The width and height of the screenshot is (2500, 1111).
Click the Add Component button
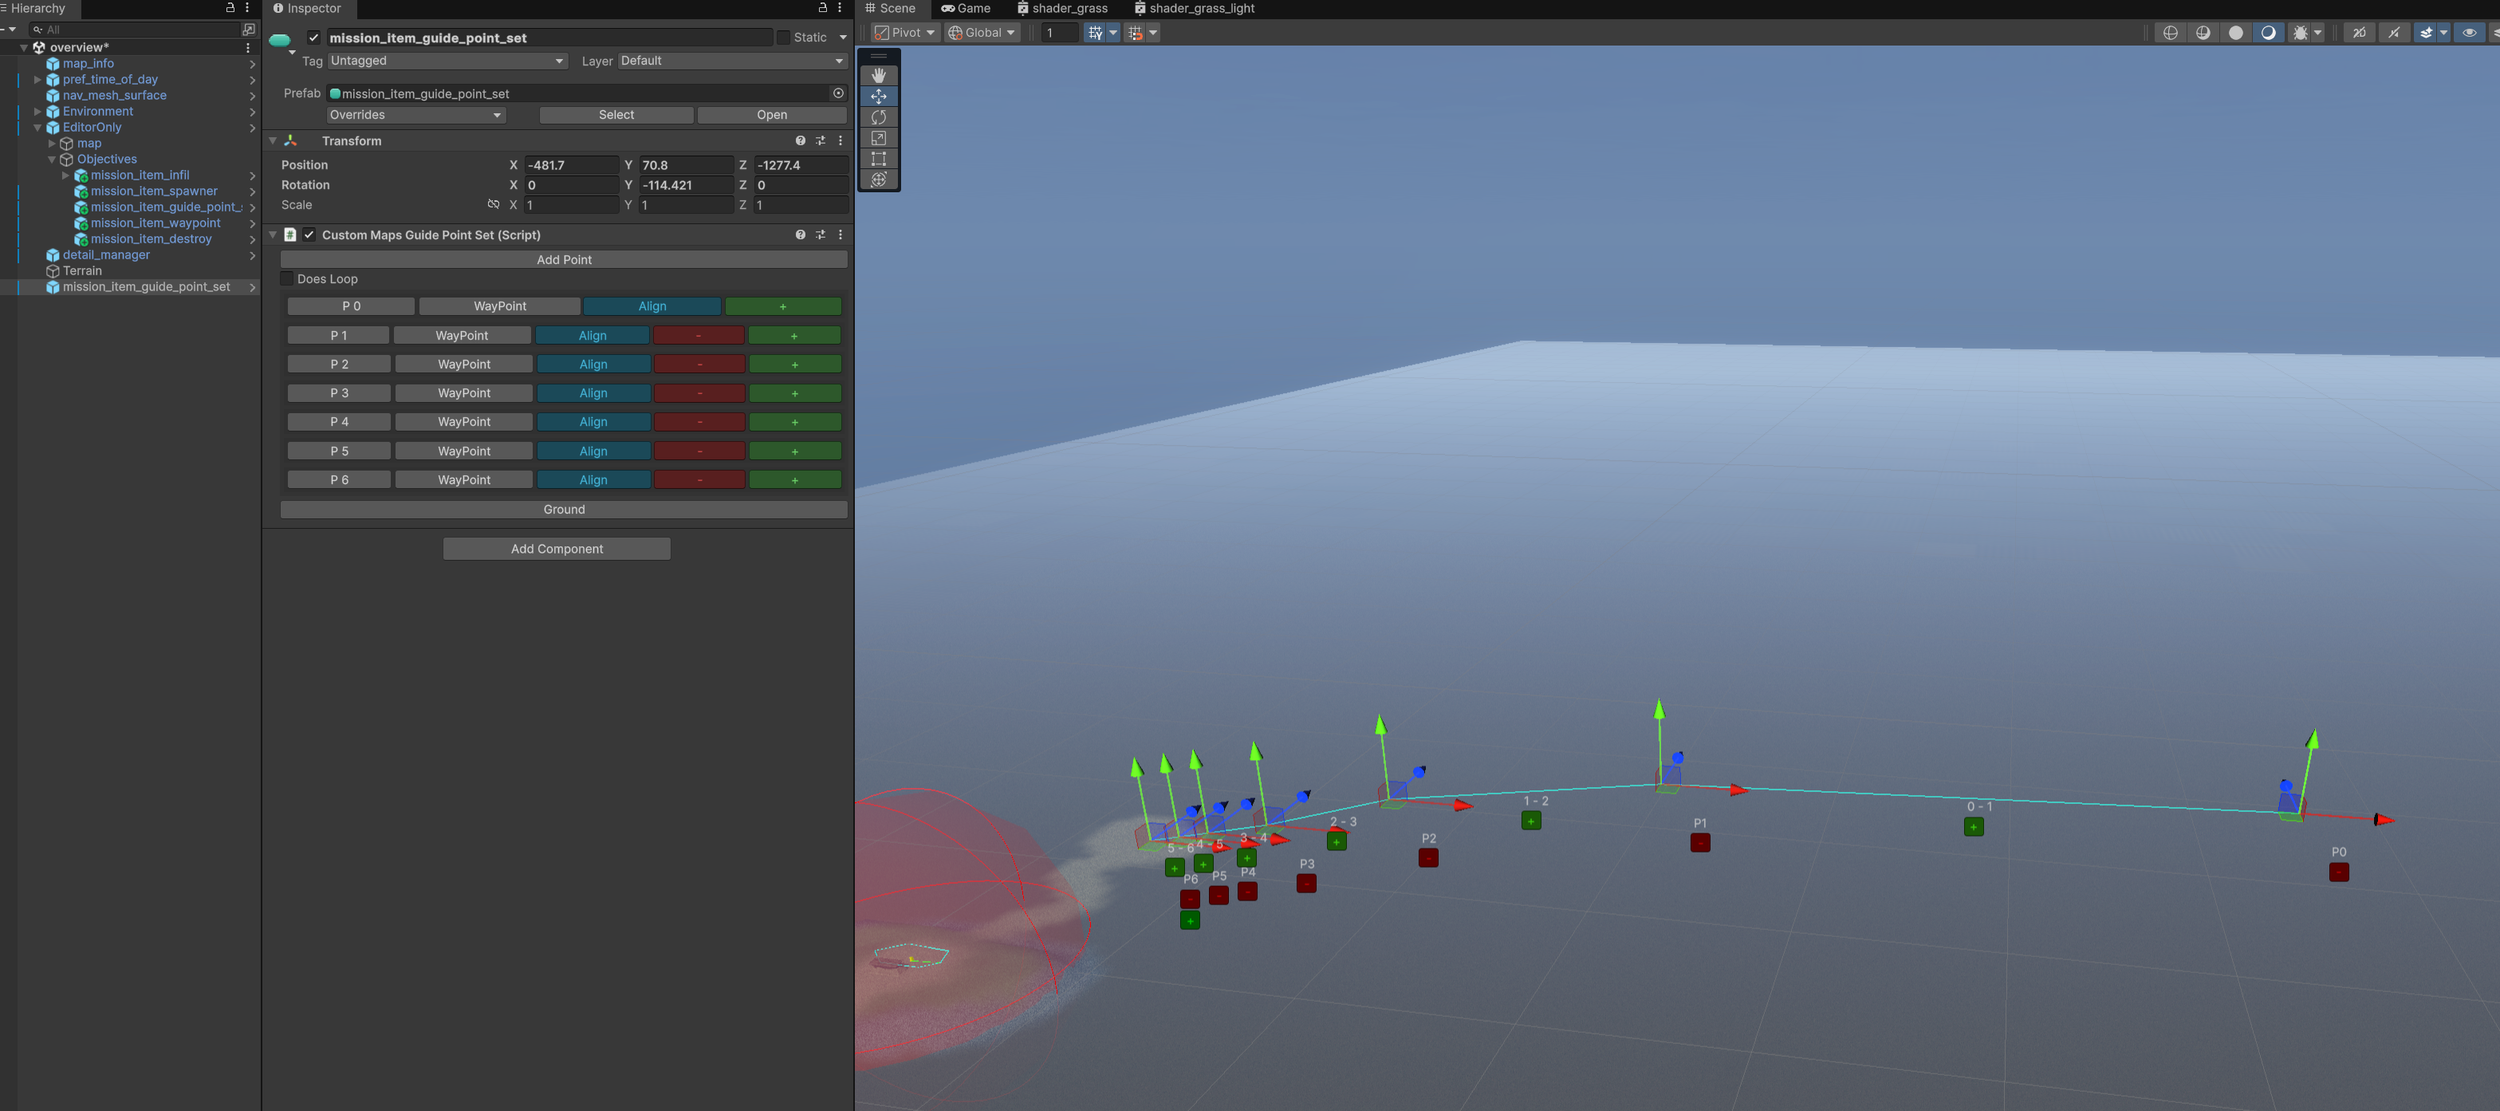coord(556,549)
